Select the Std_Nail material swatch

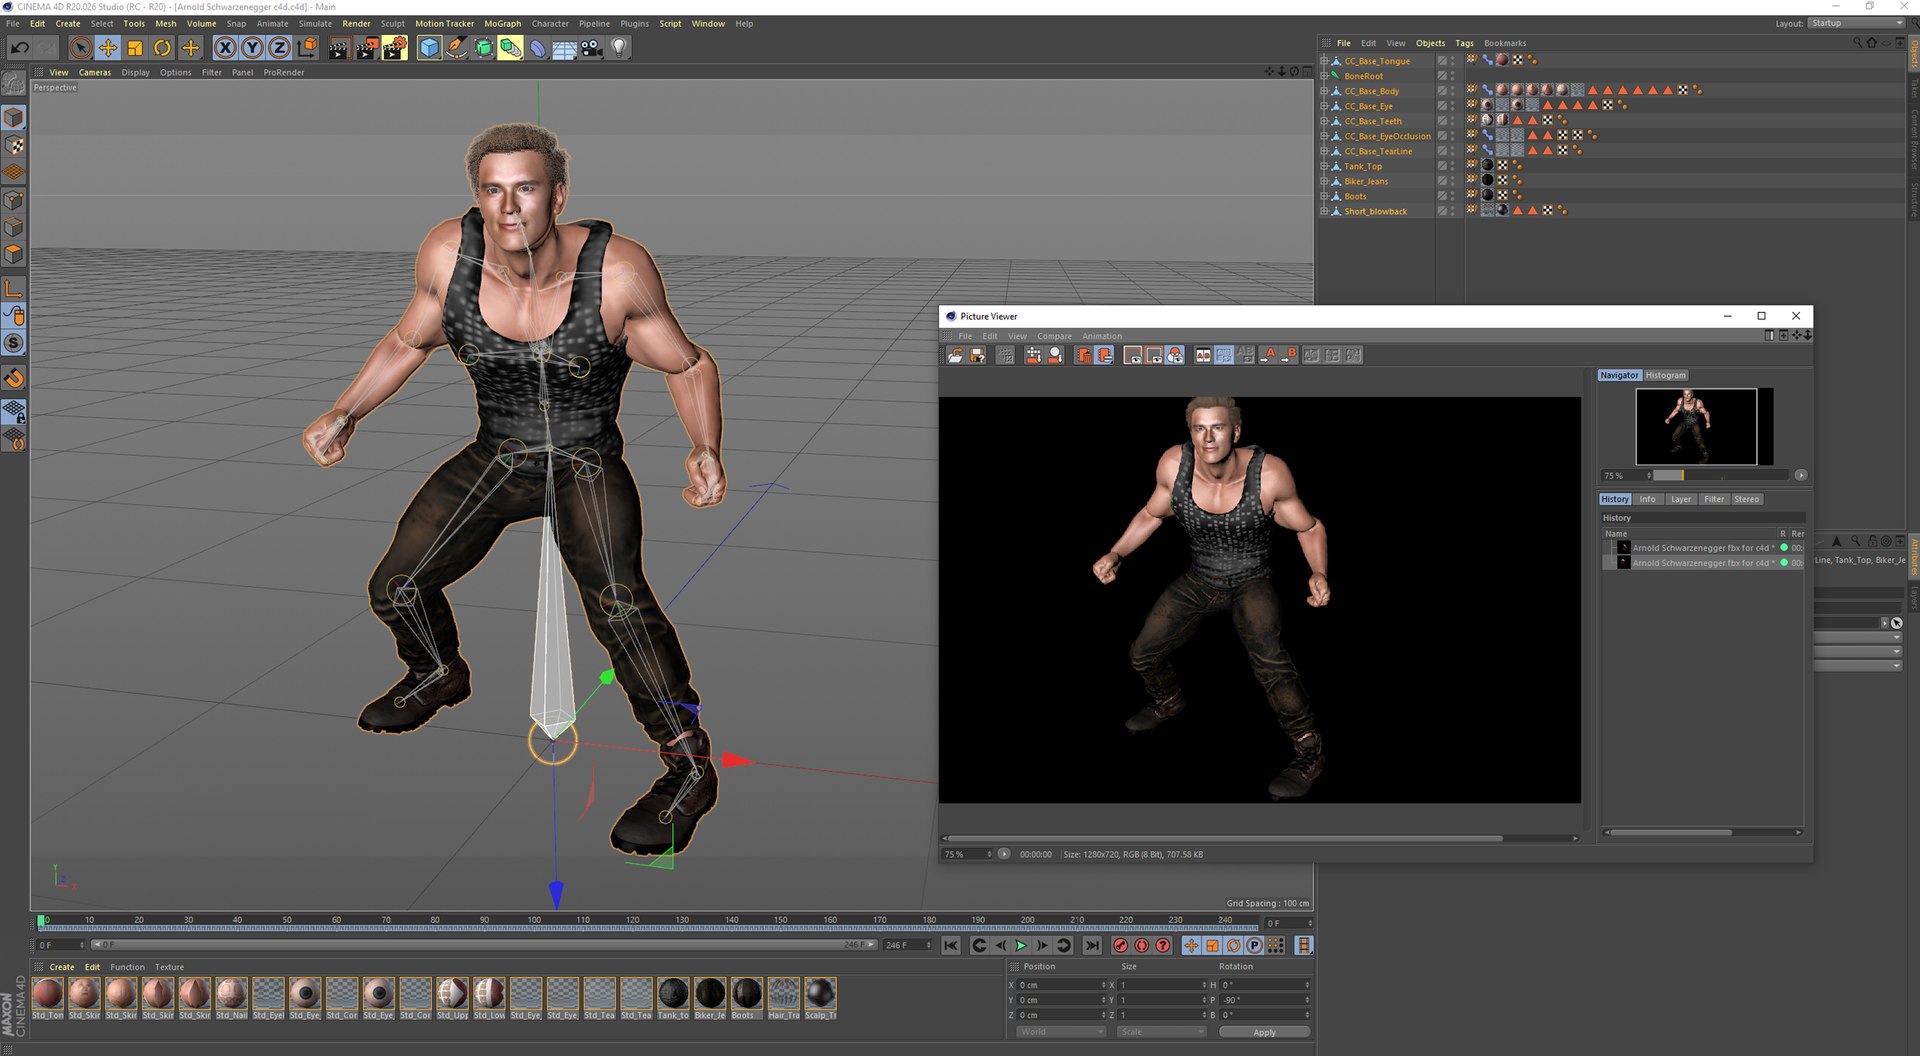232,998
